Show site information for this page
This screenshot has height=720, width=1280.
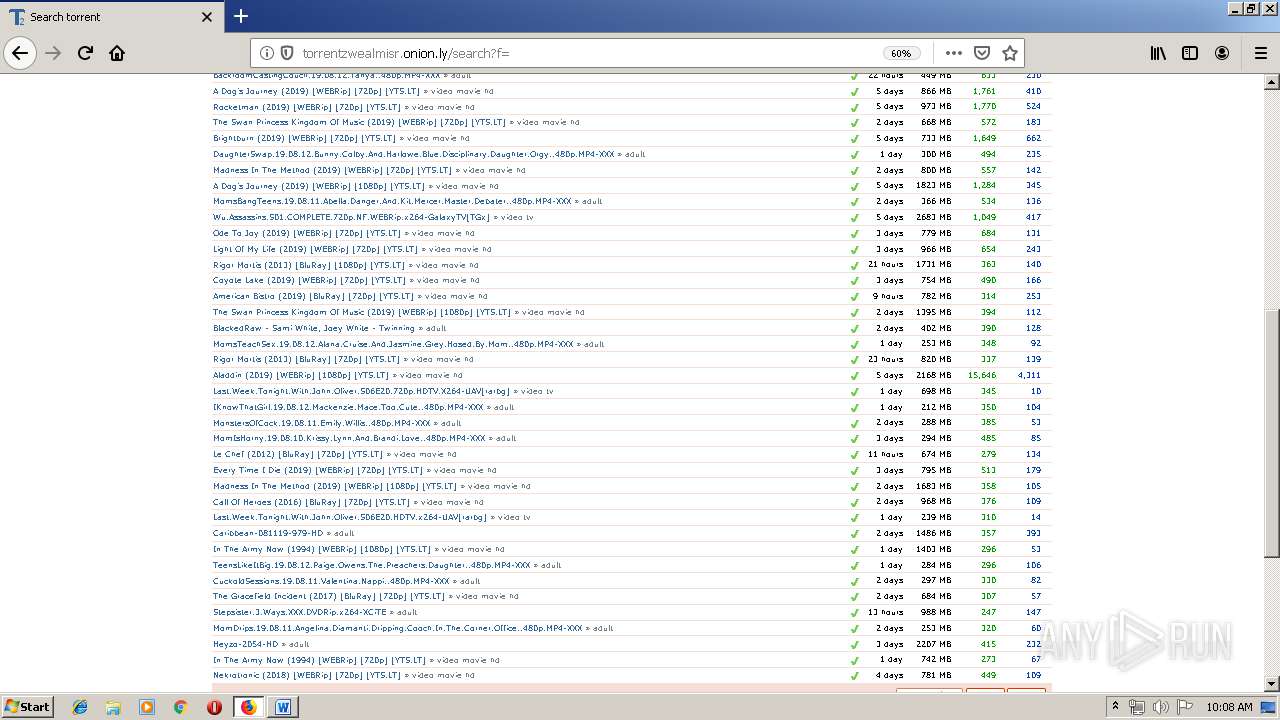(x=267, y=53)
